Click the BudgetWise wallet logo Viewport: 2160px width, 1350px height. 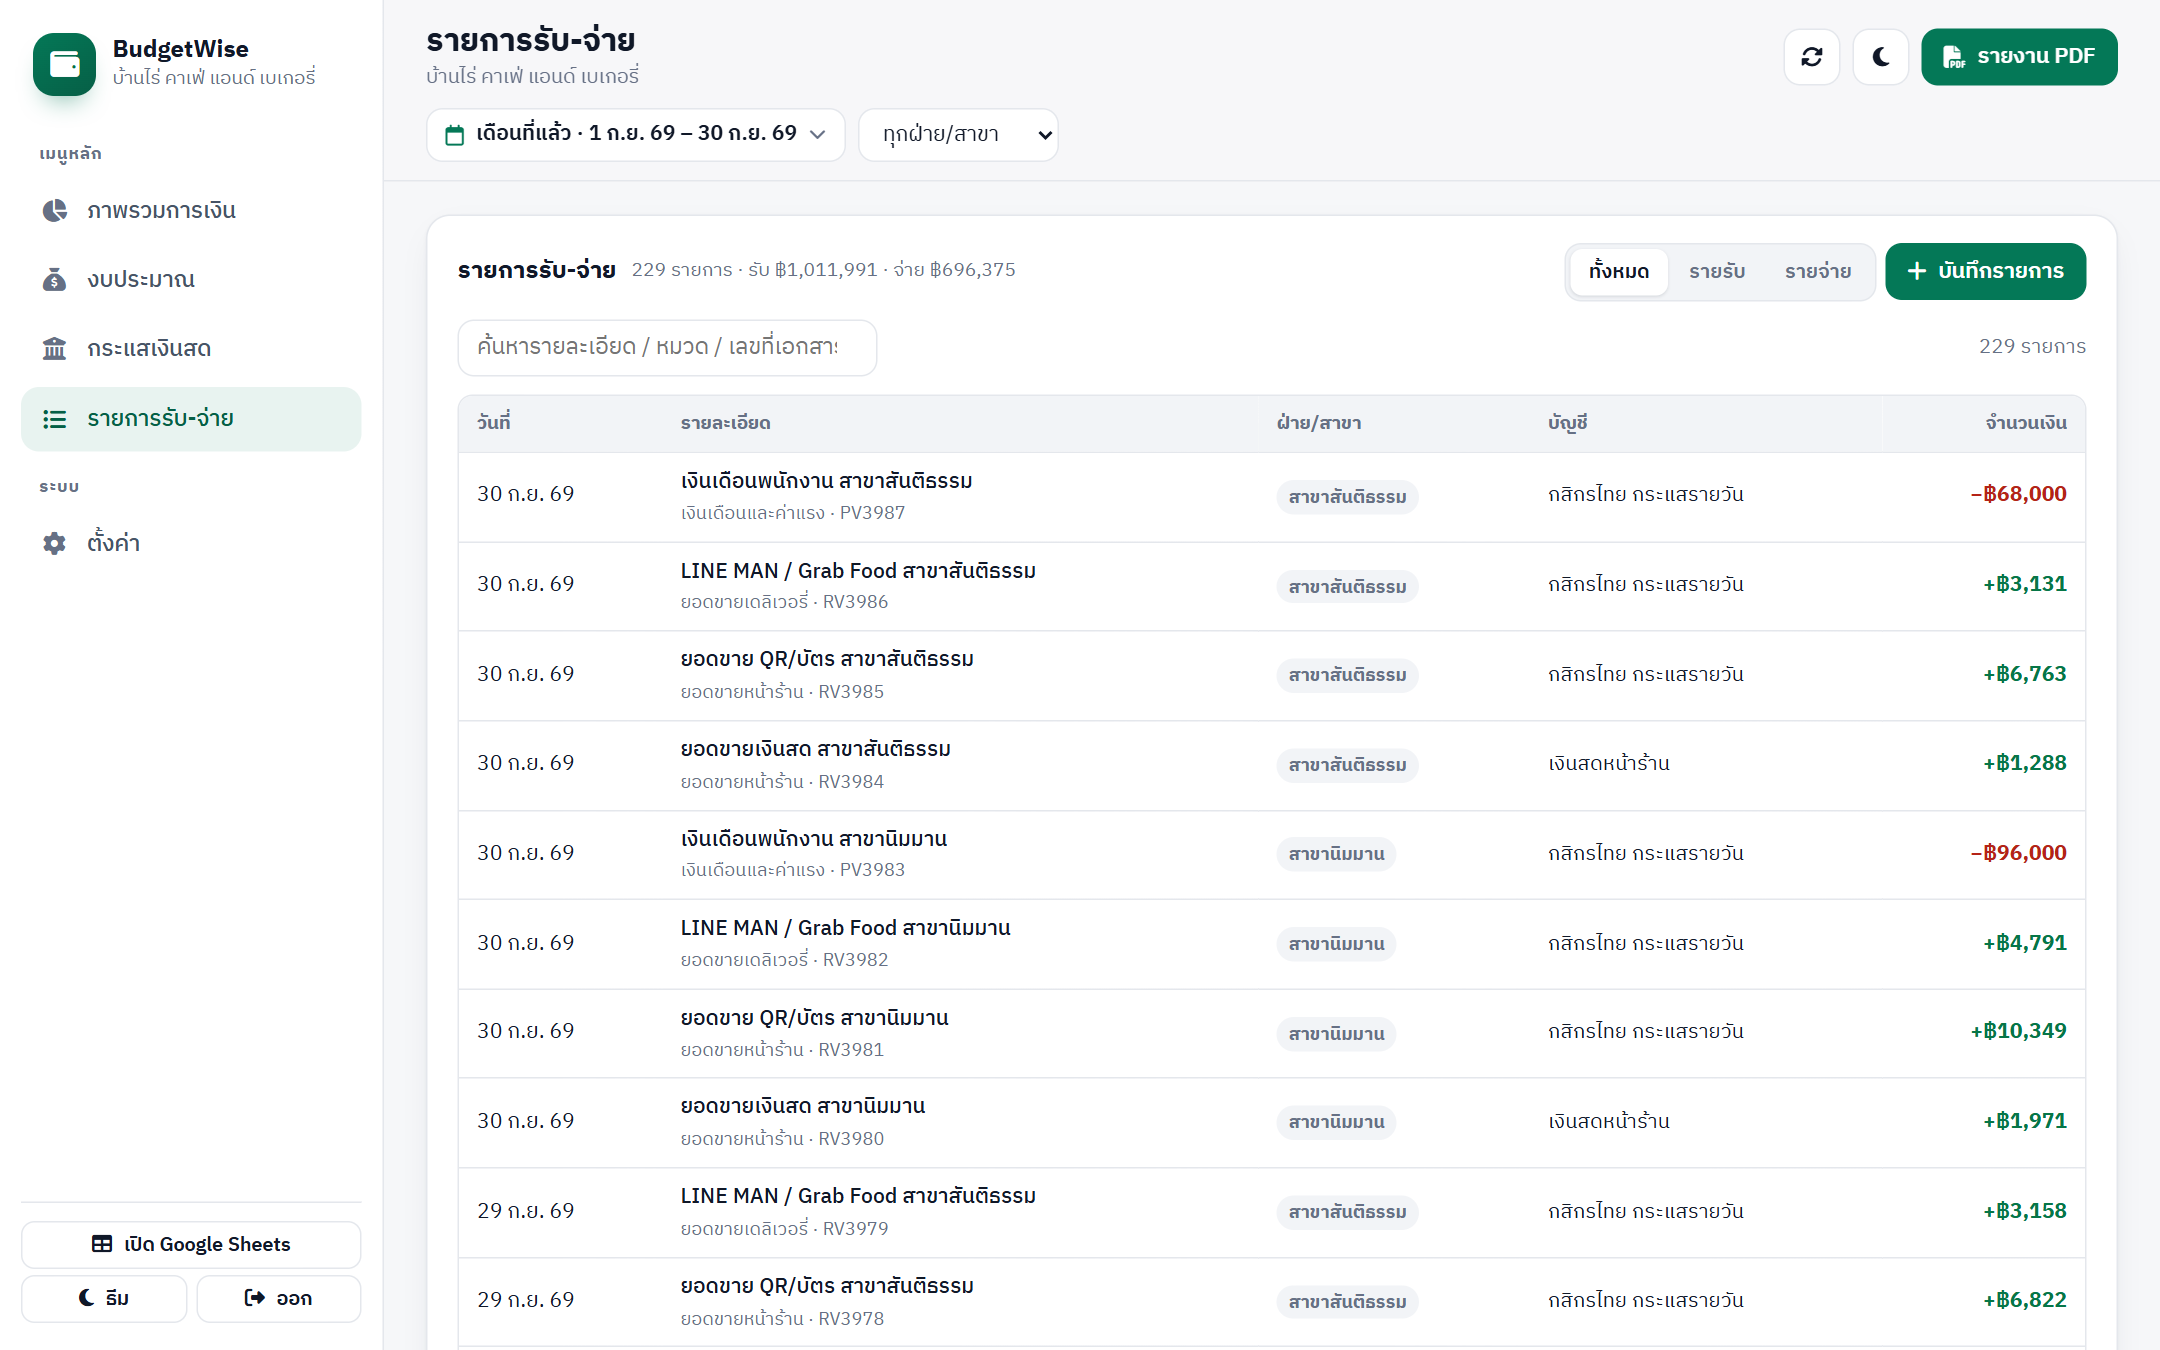point(65,64)
